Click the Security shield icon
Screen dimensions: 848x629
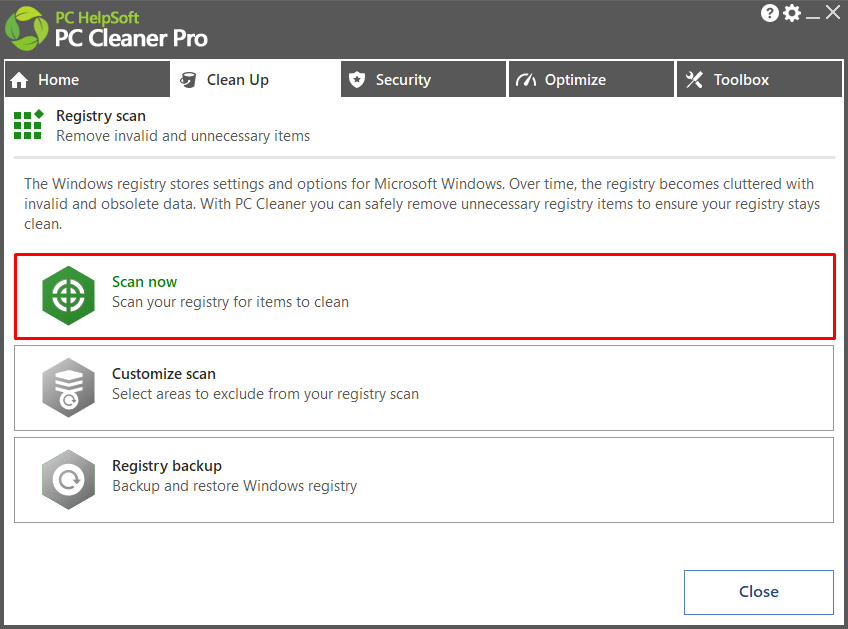[x=357, y=80]
